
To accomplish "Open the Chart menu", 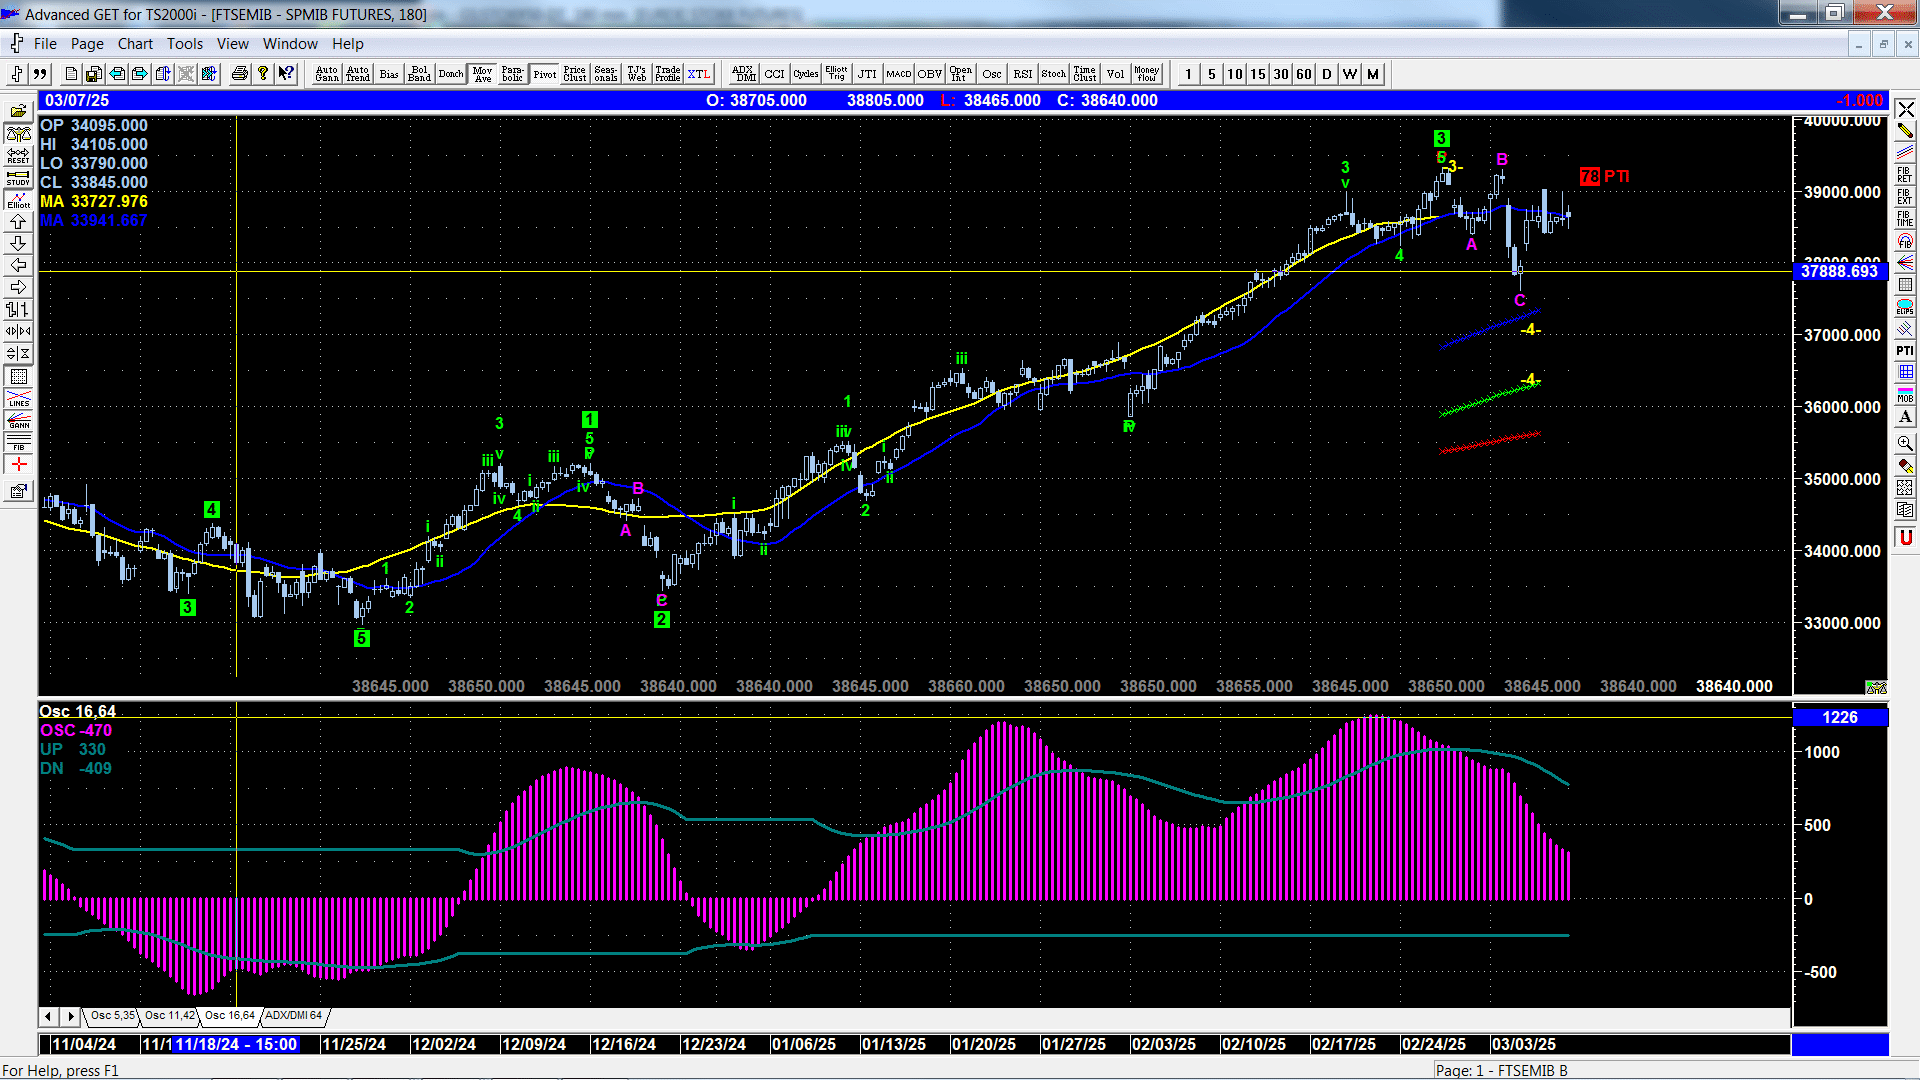I will coord(135,44).
